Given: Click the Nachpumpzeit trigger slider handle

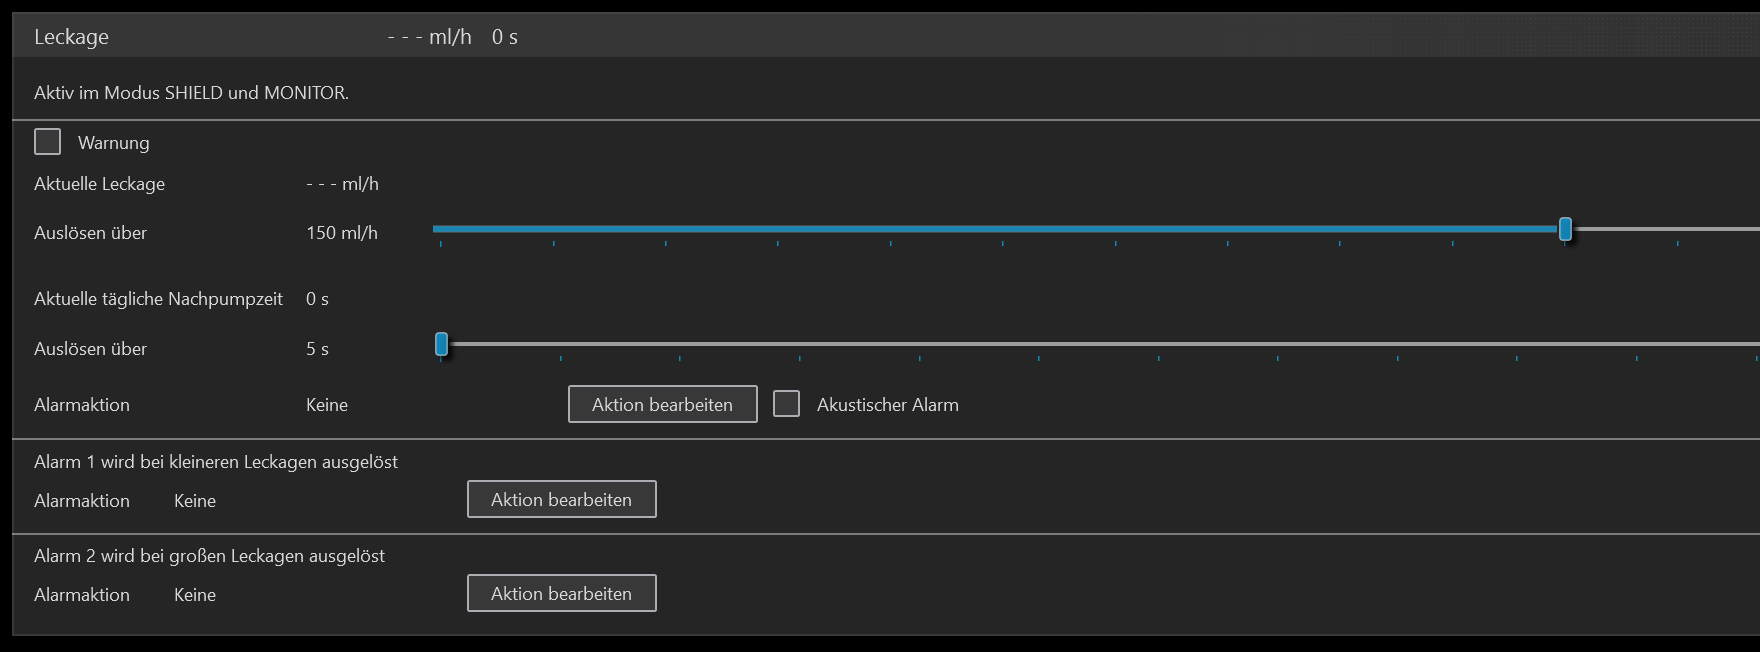Looking at the screenshot, I should point(441,345).
